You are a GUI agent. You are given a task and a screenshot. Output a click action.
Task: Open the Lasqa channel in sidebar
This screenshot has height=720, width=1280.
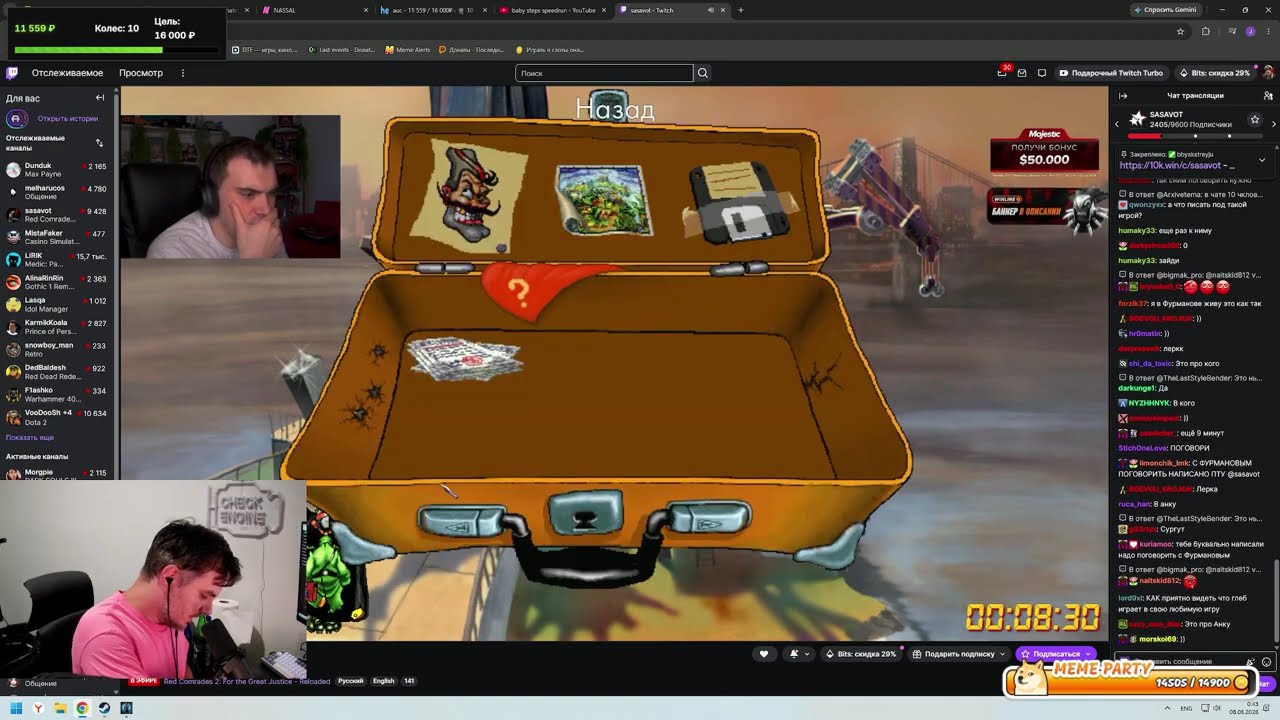click(57, 305)
